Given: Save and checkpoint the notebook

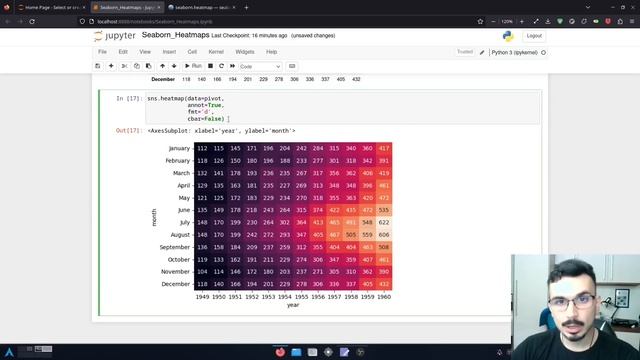Looking at the screenshot, I should click(x=98, y=66).
